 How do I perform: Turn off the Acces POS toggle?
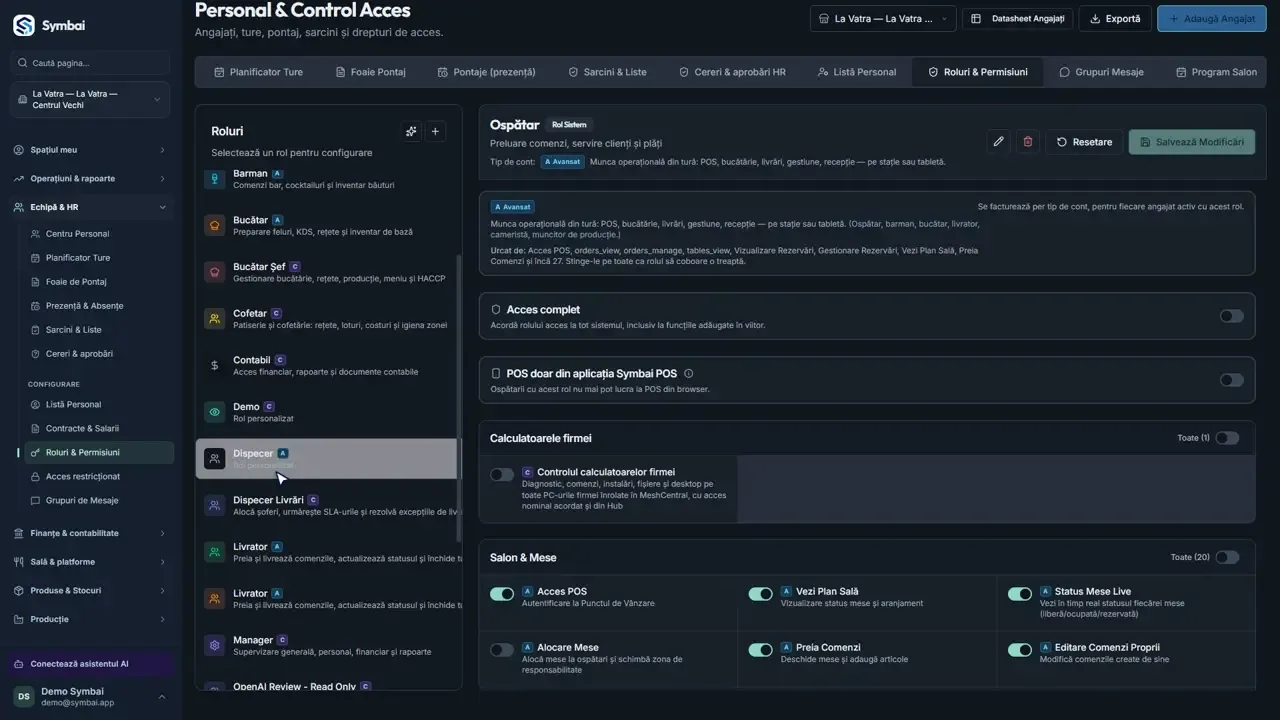(x=502, y=594)
